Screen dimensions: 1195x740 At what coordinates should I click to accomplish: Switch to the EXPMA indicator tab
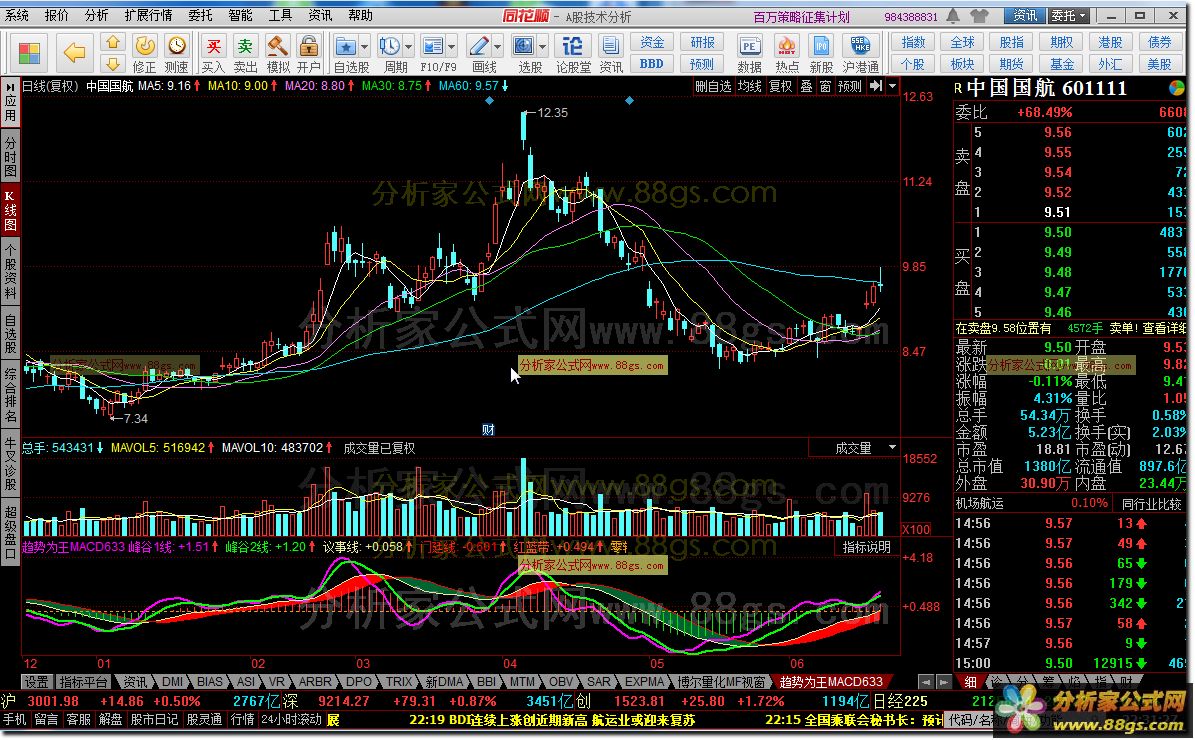pos(645,682)
